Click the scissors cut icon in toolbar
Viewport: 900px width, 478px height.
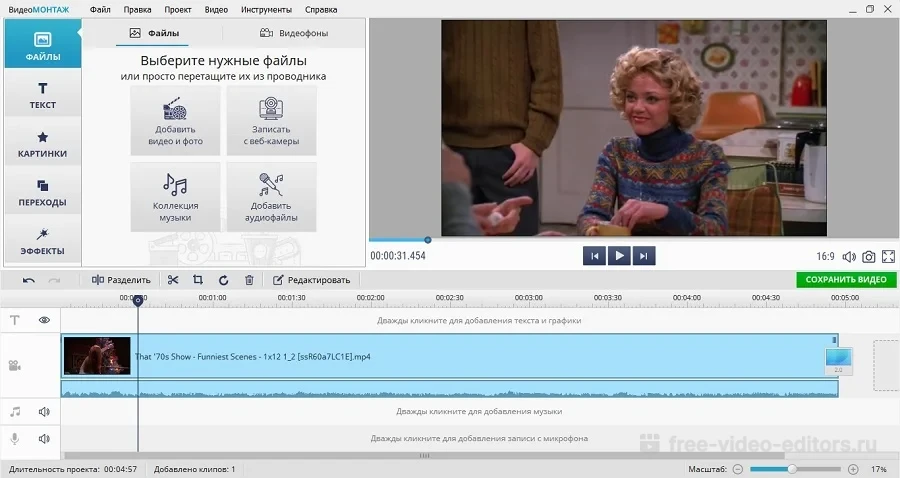coord(173,280)
